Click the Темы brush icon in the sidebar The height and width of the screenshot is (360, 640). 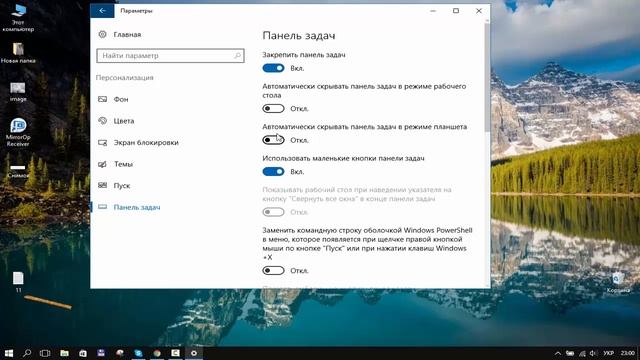click(x=102, y=164)
